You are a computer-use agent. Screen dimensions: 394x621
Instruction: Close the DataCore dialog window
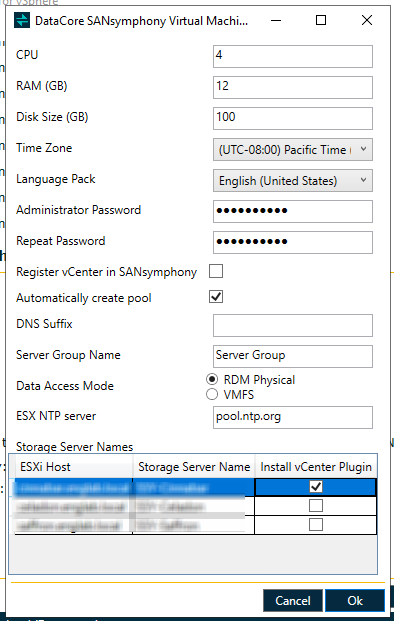tap(367, 20)
